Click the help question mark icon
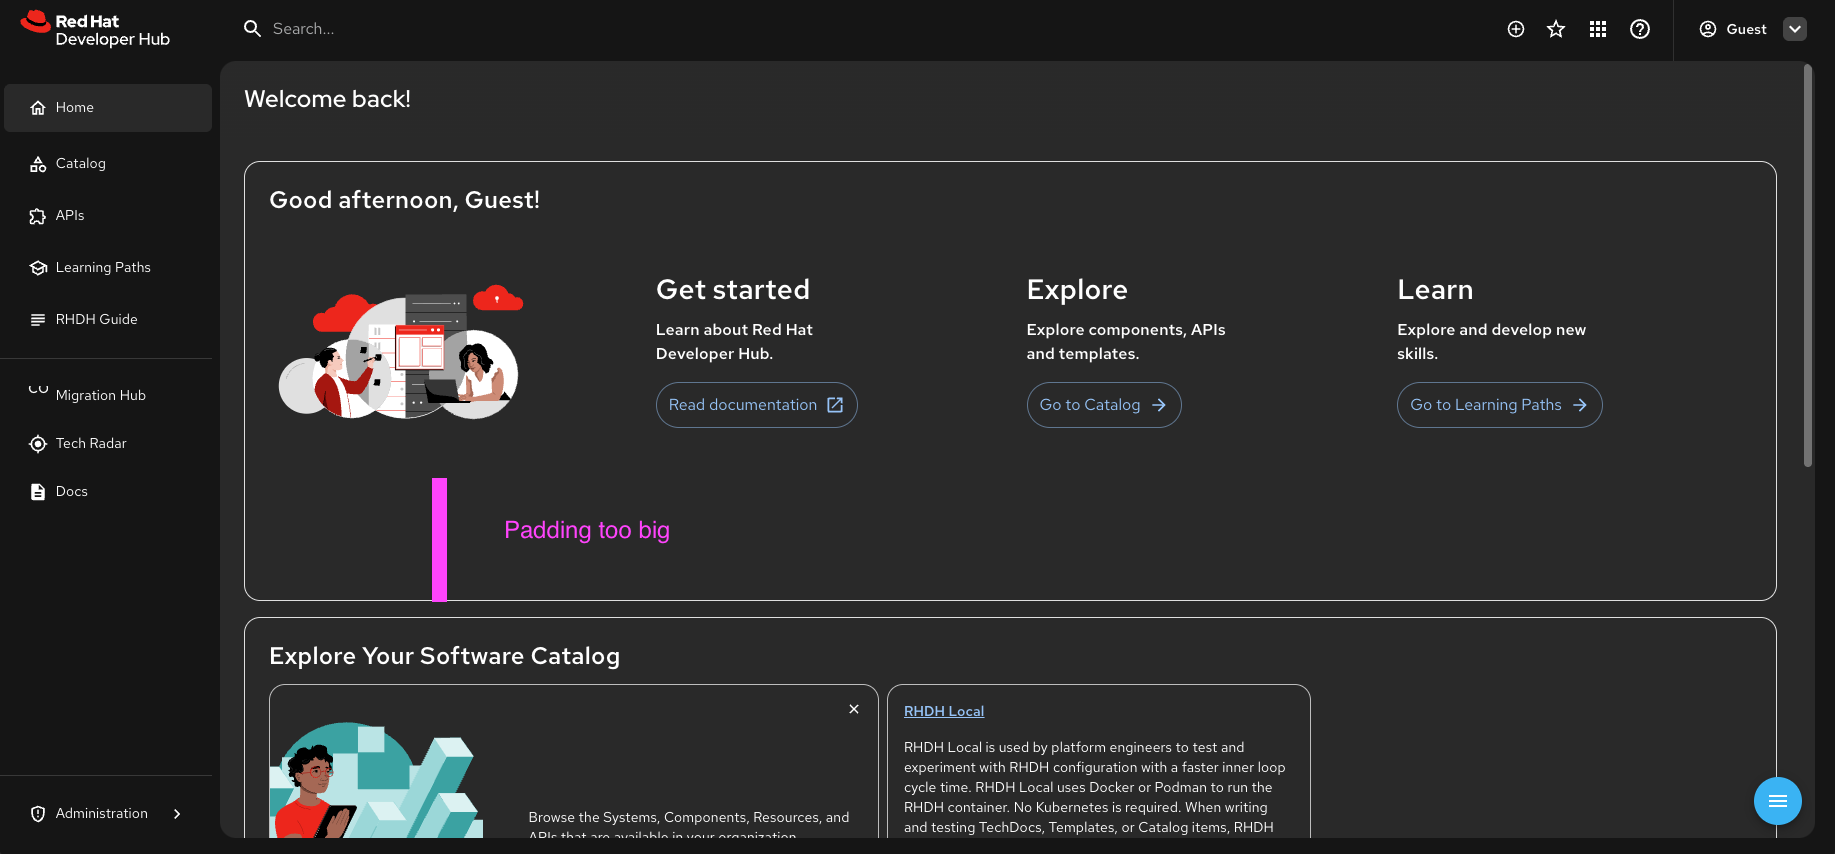This screenshot has width=1835, height=854. 1640,29
